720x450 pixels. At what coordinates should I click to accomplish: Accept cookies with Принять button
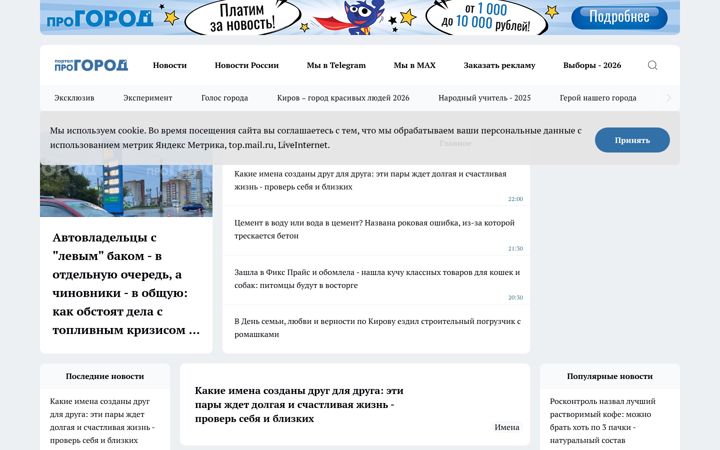tap(632, 140)
